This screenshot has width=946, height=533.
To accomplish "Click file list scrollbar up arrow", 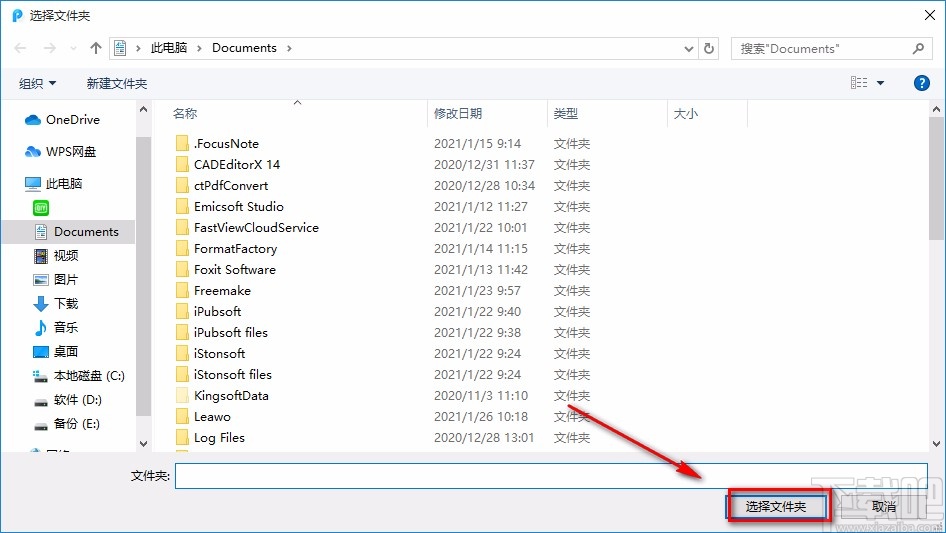I will point(936,110).
